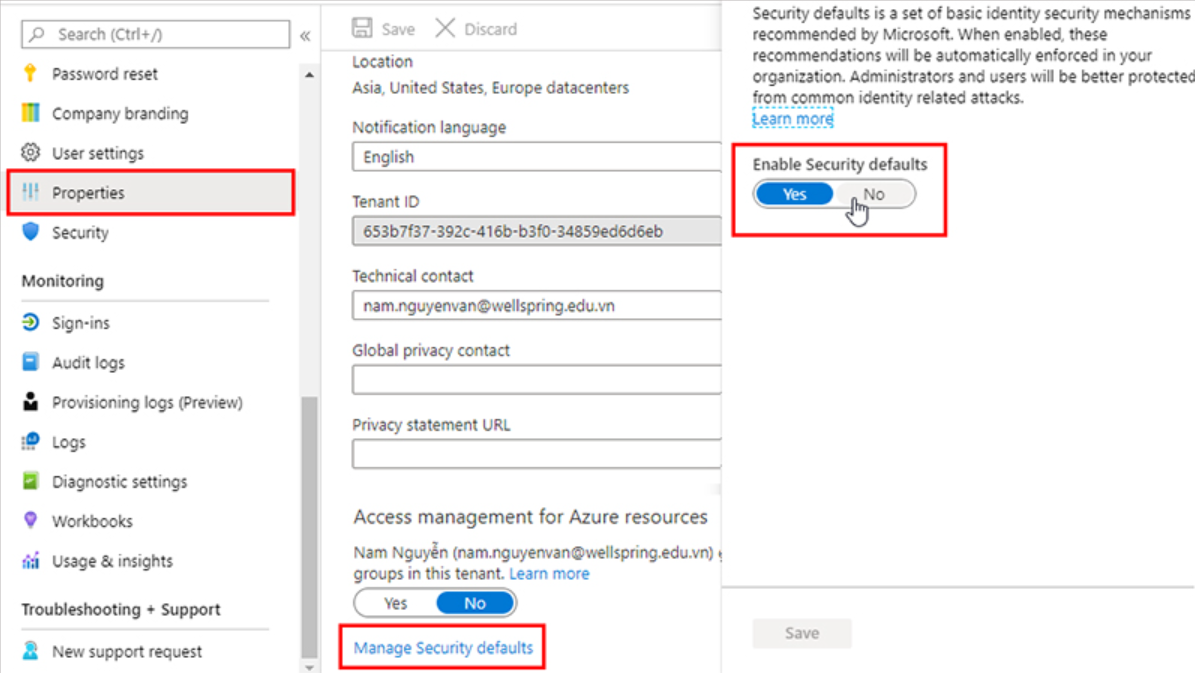Click the New support request icon

click(30, 651)
